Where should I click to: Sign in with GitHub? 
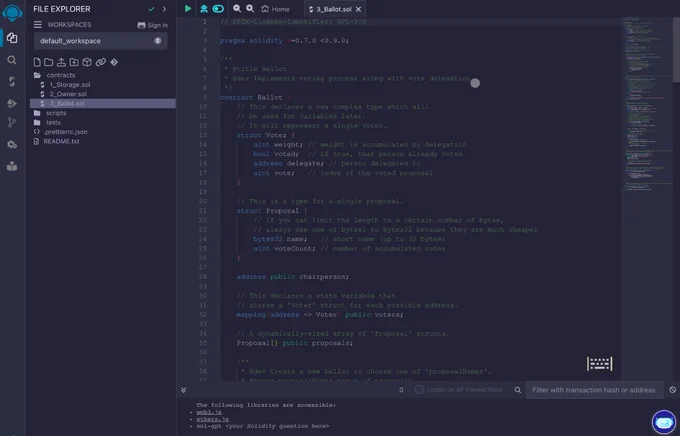point(152,25)
